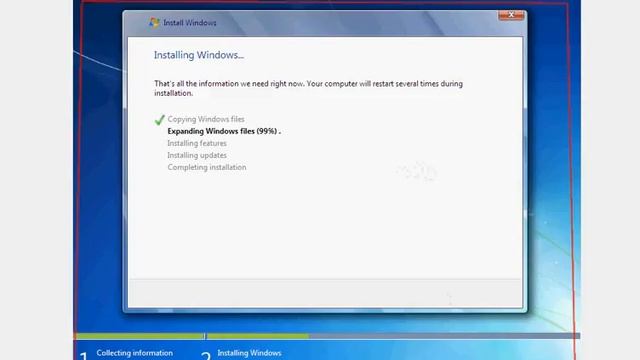This screenshot has width=640, height=360.
Task: Click 'Completing installation' step text
Action: [x=207, y=167]
